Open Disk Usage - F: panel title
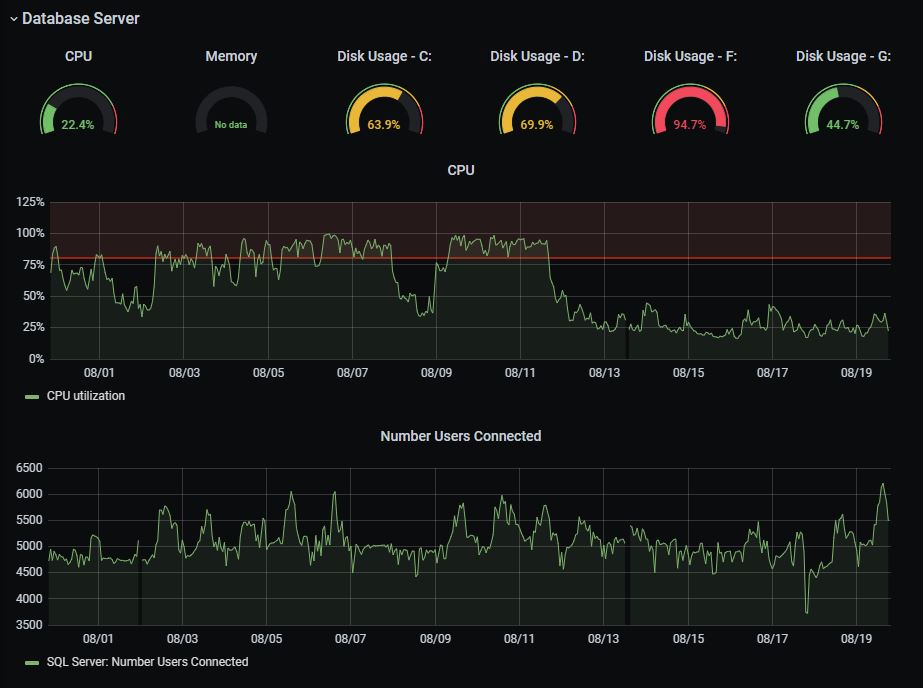This screenshot has height=688, width=923. (690, 56)
